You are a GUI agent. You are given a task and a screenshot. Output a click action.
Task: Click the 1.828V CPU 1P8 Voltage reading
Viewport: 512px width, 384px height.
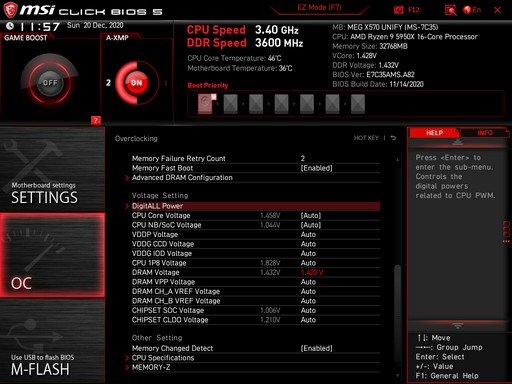coord(270,263)
